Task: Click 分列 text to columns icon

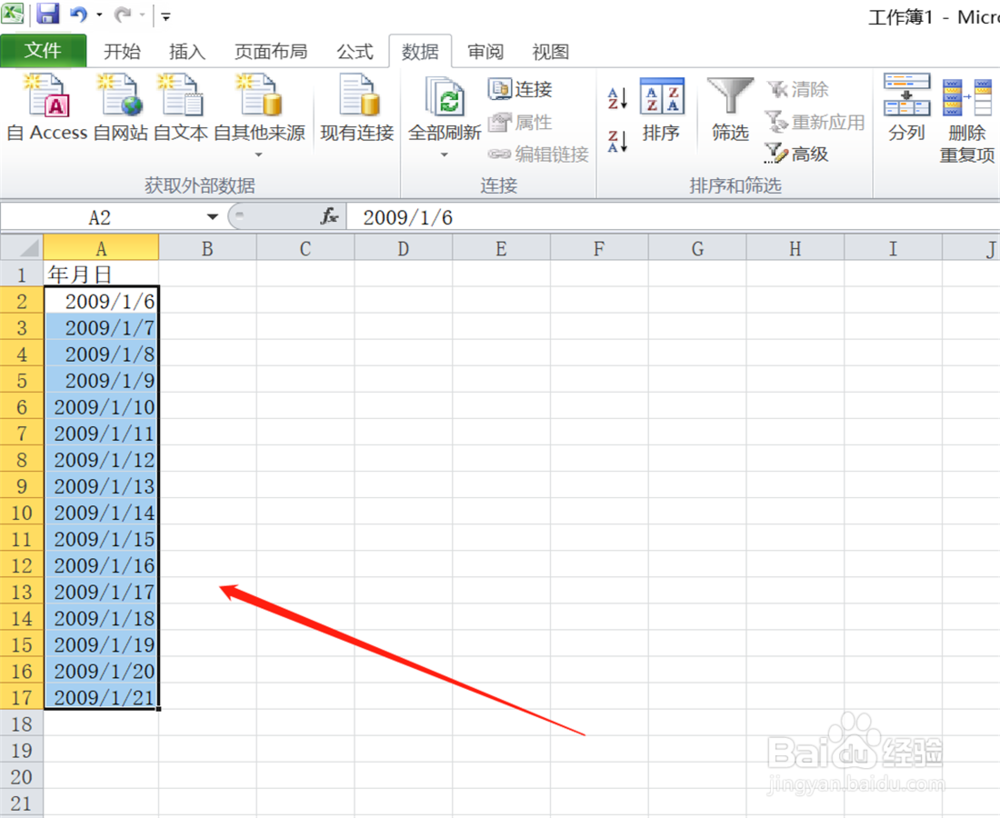Action: click(x=906, y=107)
